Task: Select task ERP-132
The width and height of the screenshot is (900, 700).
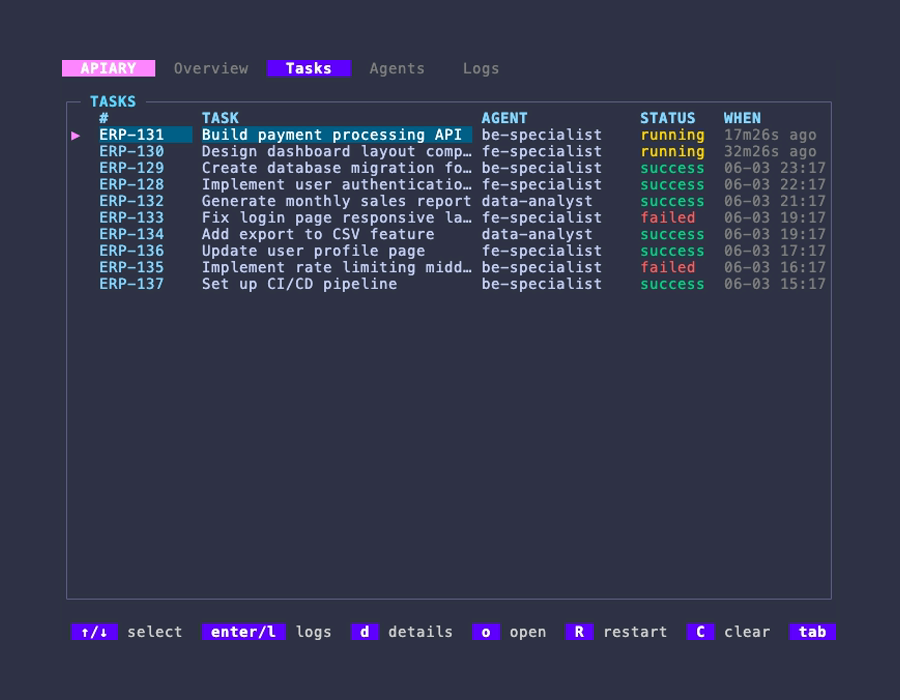Action: (131, 201)
